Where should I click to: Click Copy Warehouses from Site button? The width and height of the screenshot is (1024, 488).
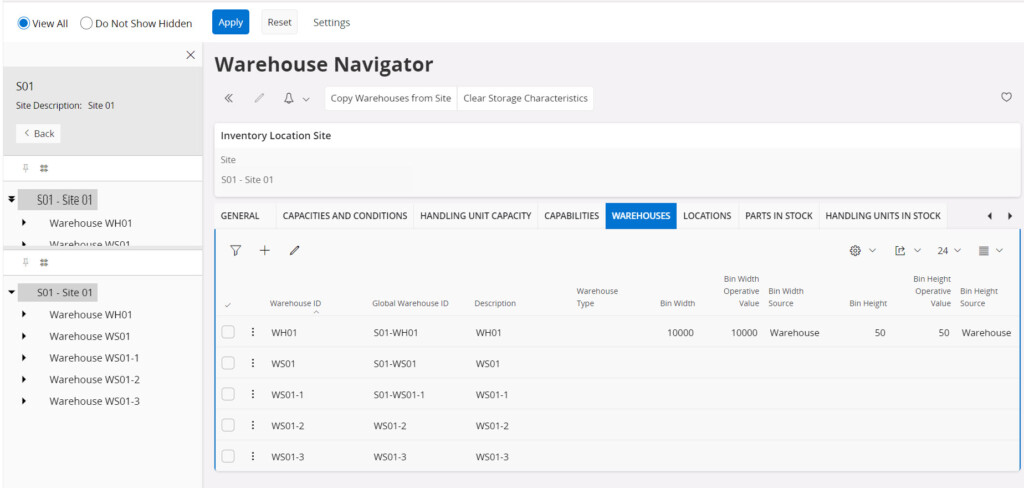(x=390, y=98)
